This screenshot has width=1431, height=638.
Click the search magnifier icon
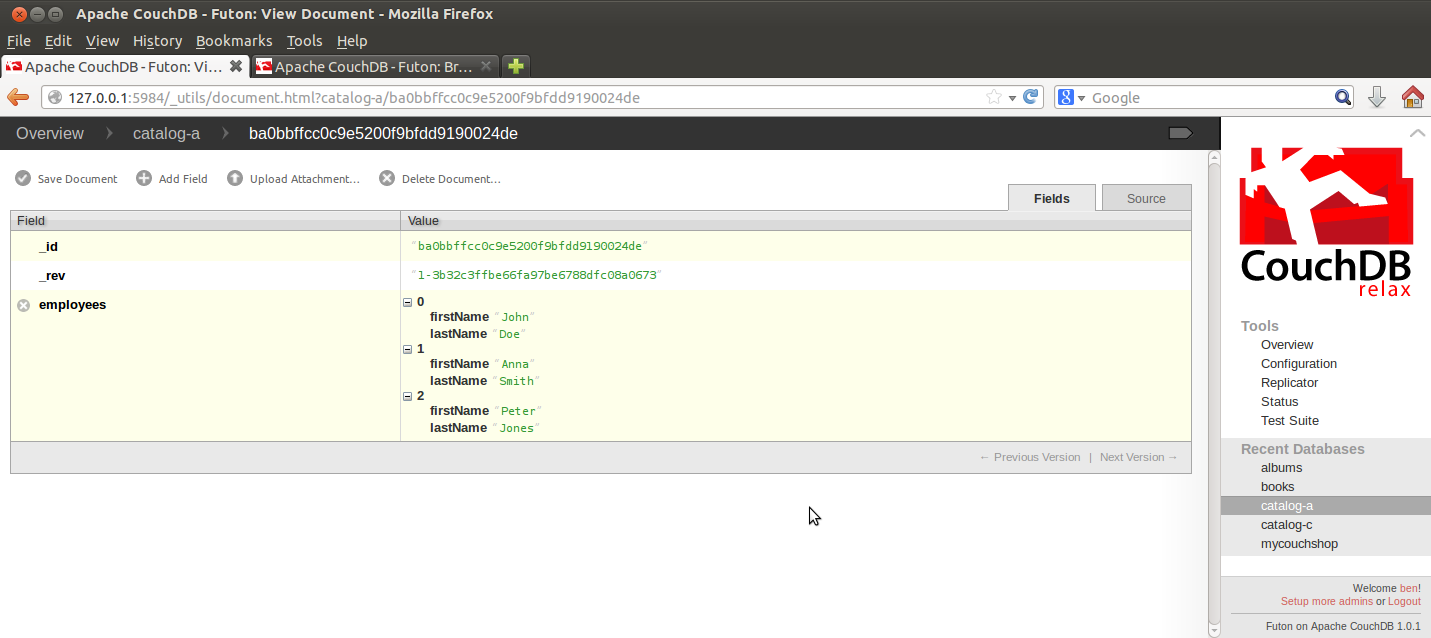point(1344,97)
